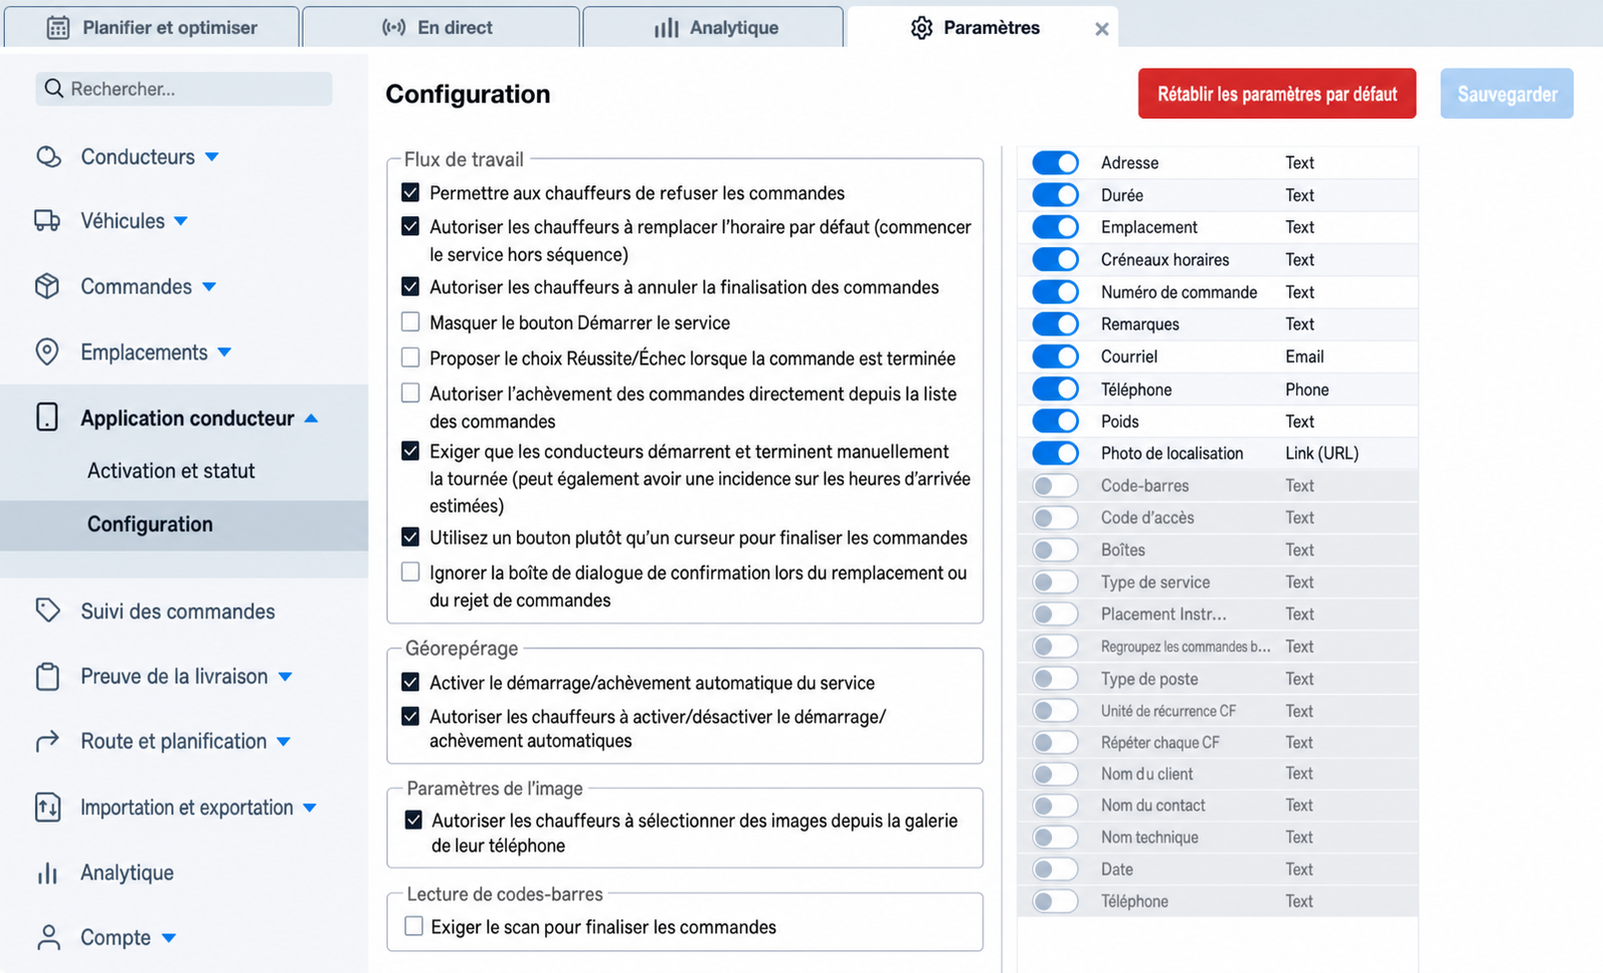Click the gear icon on Paramètres tab
The width and height of the screenshot is (1603, 973).
coord(921,28)
